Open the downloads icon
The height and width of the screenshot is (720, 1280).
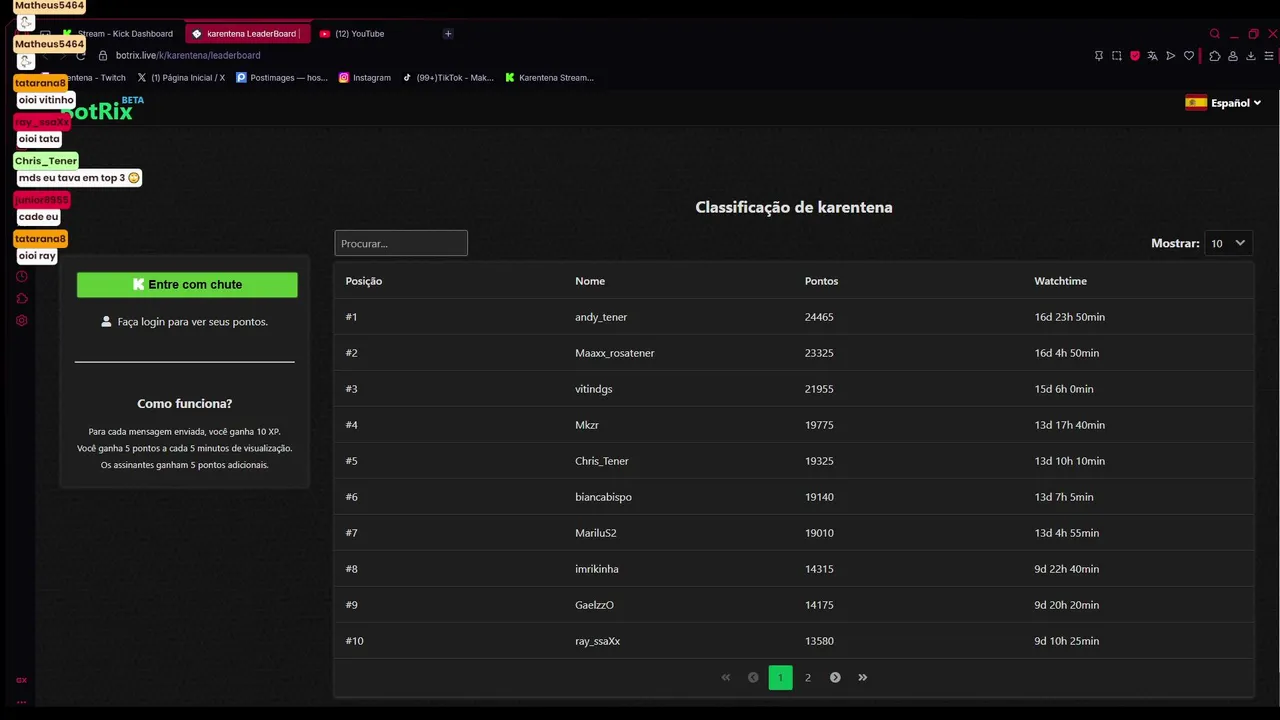1251,56
